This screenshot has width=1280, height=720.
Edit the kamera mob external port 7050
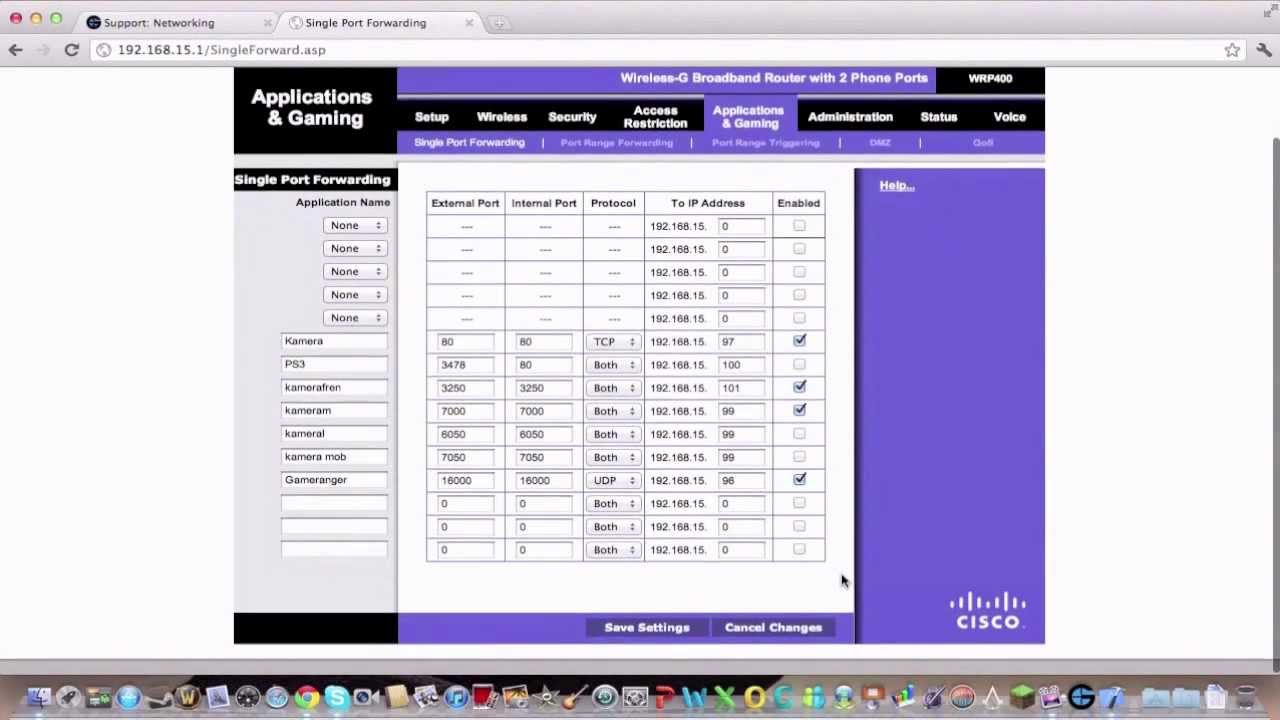click(x=466, y=457)
